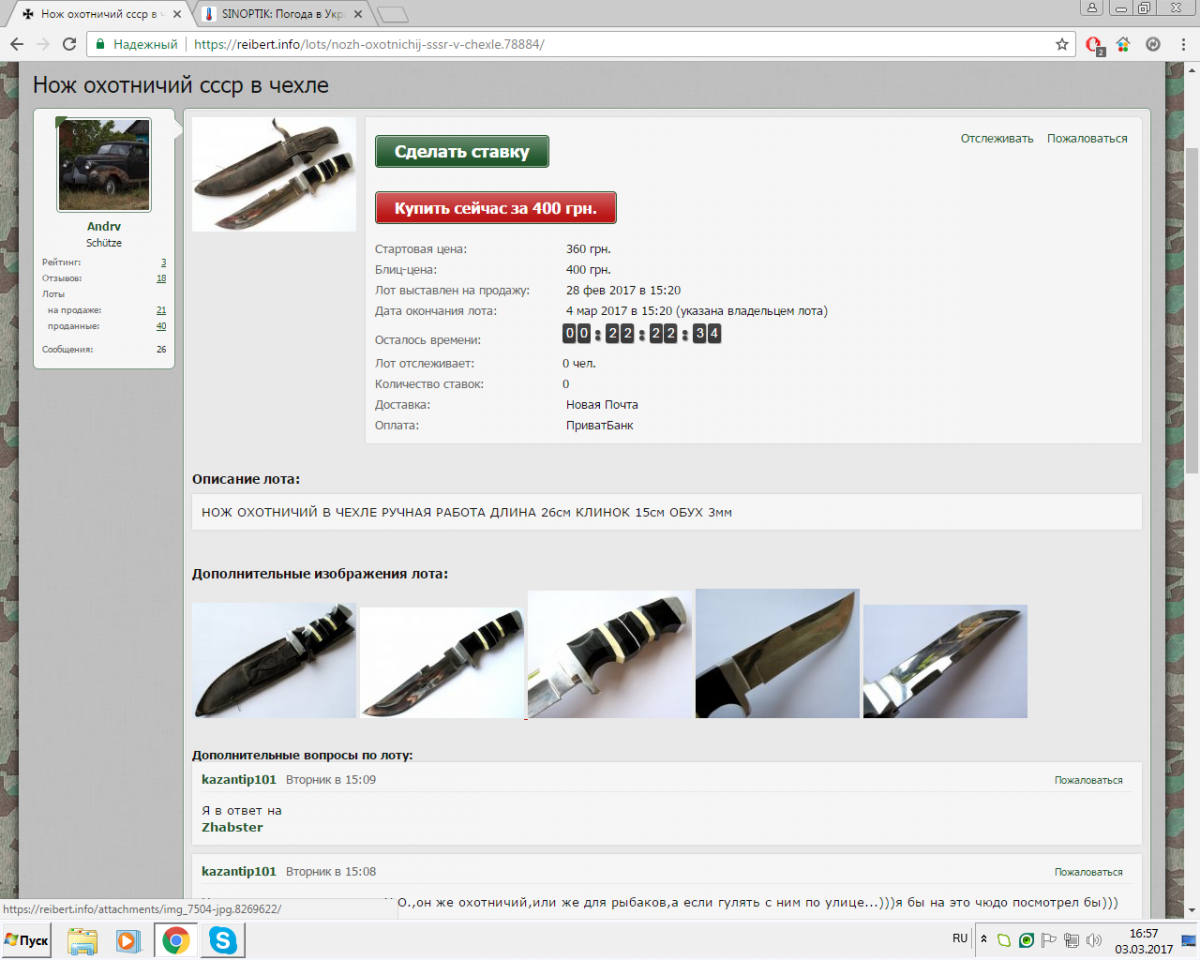Open the проданные count 40

click(161, 326)
